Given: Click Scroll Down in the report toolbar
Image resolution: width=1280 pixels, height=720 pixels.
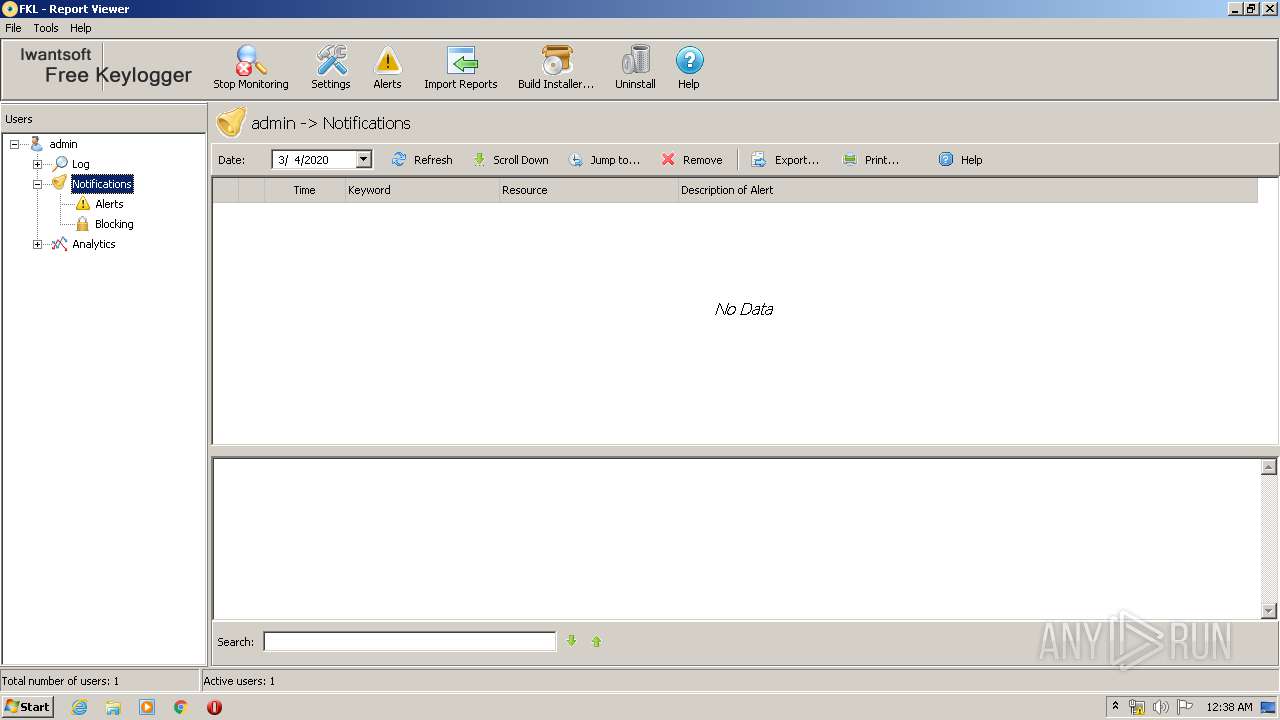Looking at the screenshot, I should [x=510, y=160].
